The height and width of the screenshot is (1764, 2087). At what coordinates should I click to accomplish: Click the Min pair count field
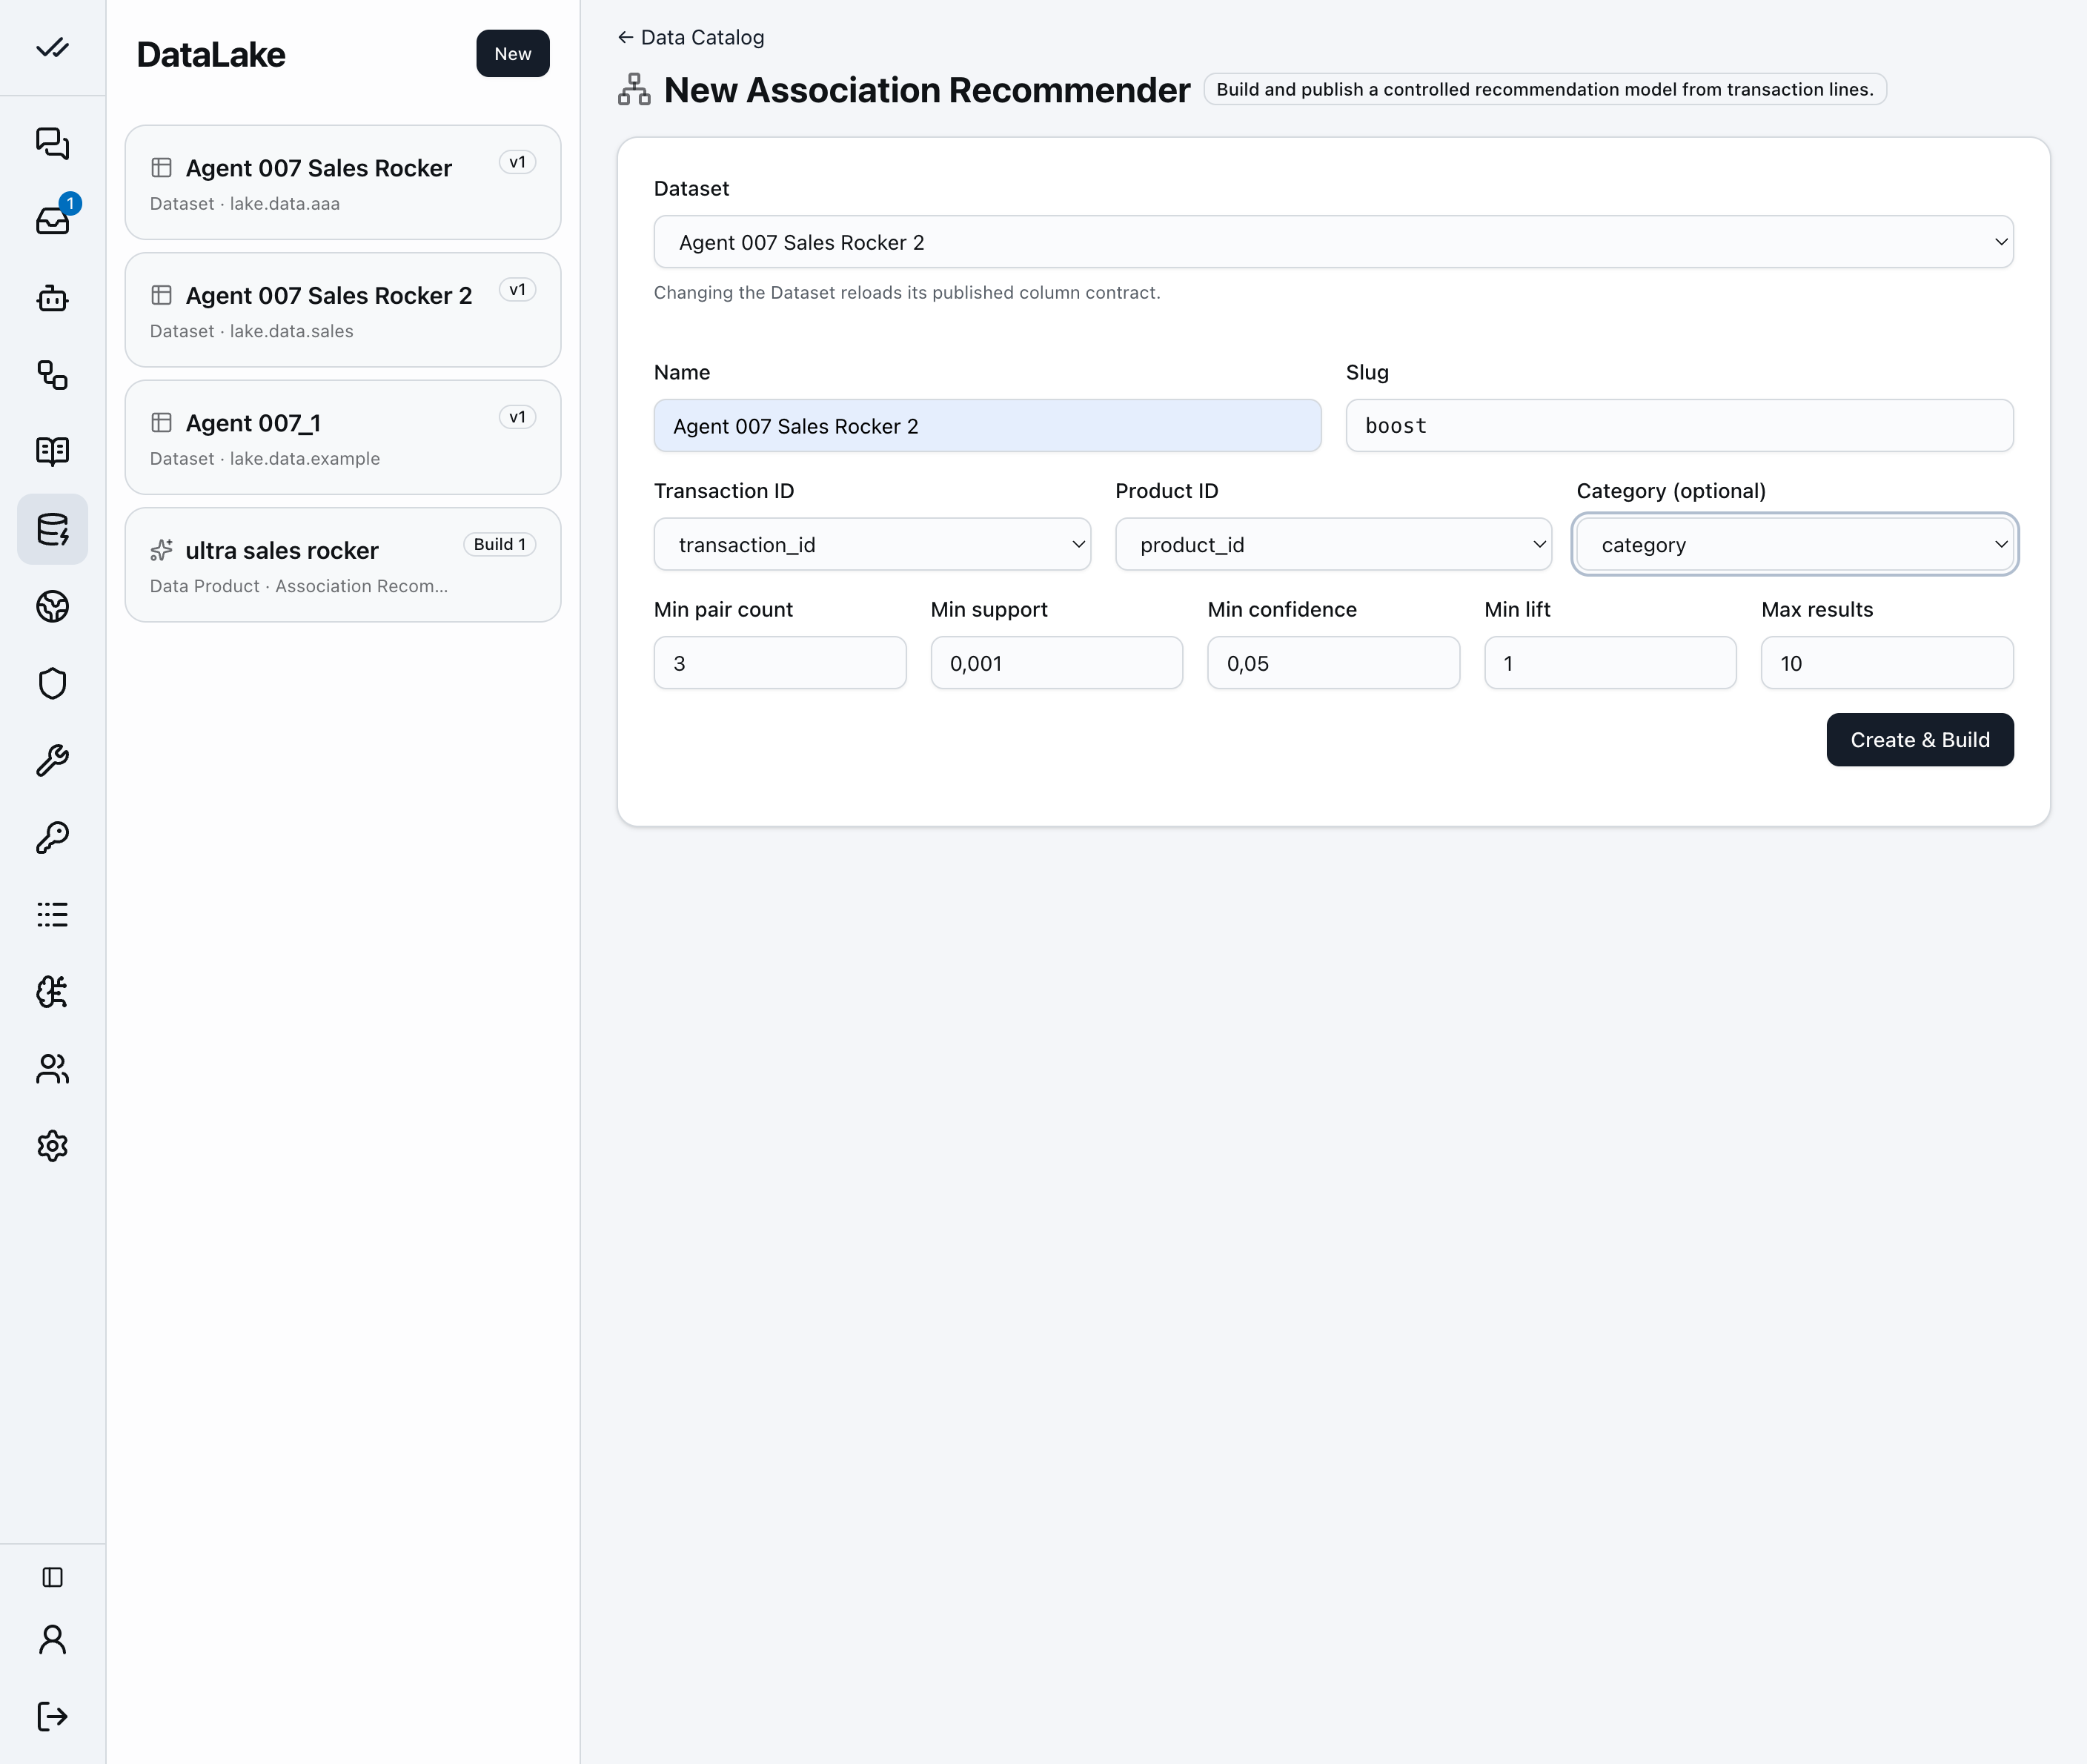click(780, 663)
